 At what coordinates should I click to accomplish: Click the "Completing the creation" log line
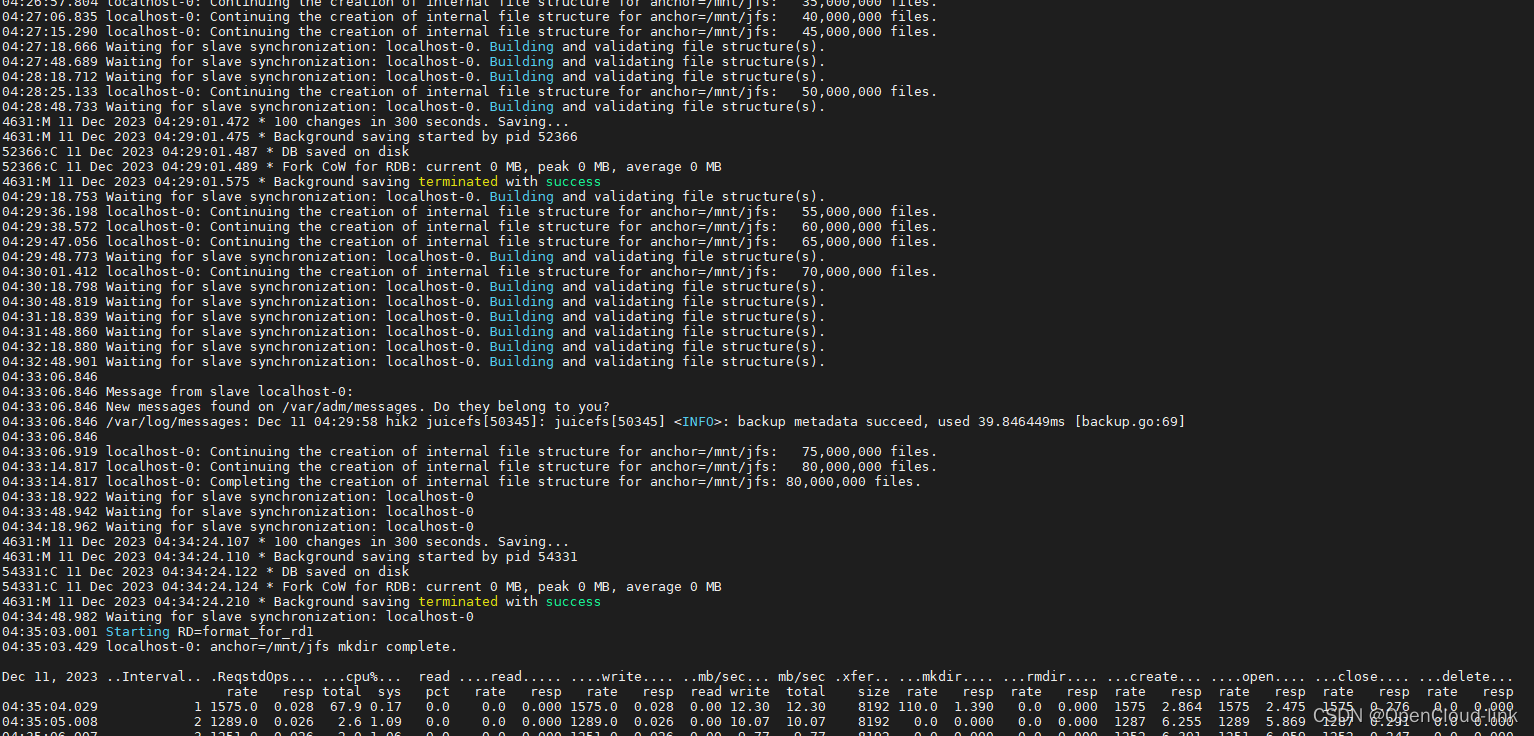(x=461, y=482)
